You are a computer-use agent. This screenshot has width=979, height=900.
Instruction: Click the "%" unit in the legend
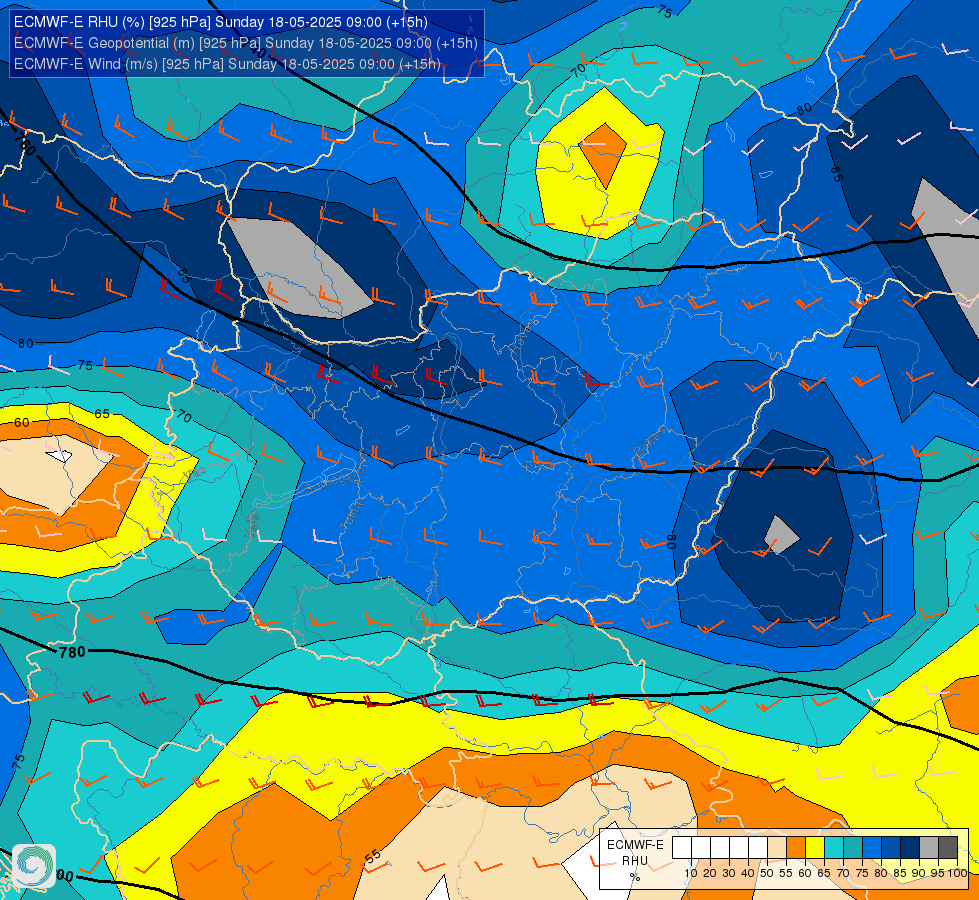[x=635, y=877]
